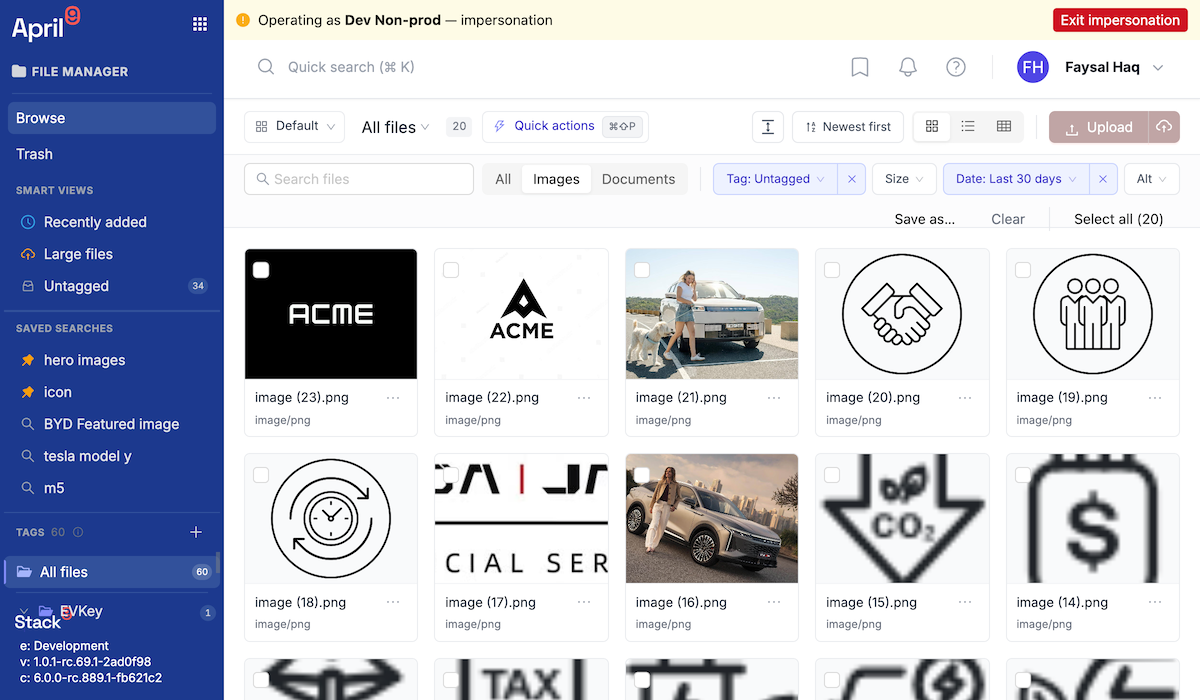Click the Upload button
Image resolution: width=1200 pixels, height=700 pixels.
(1099, 127)
